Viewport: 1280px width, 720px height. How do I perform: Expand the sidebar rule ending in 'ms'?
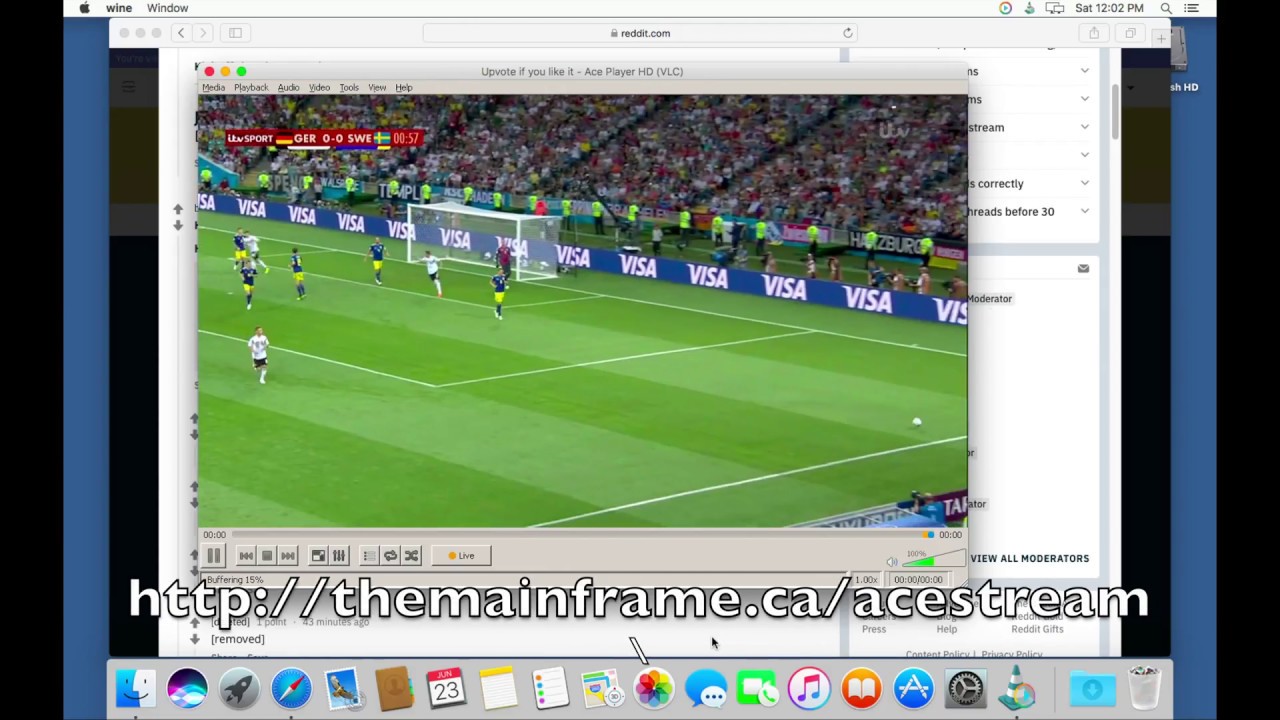pos(1085,99)
